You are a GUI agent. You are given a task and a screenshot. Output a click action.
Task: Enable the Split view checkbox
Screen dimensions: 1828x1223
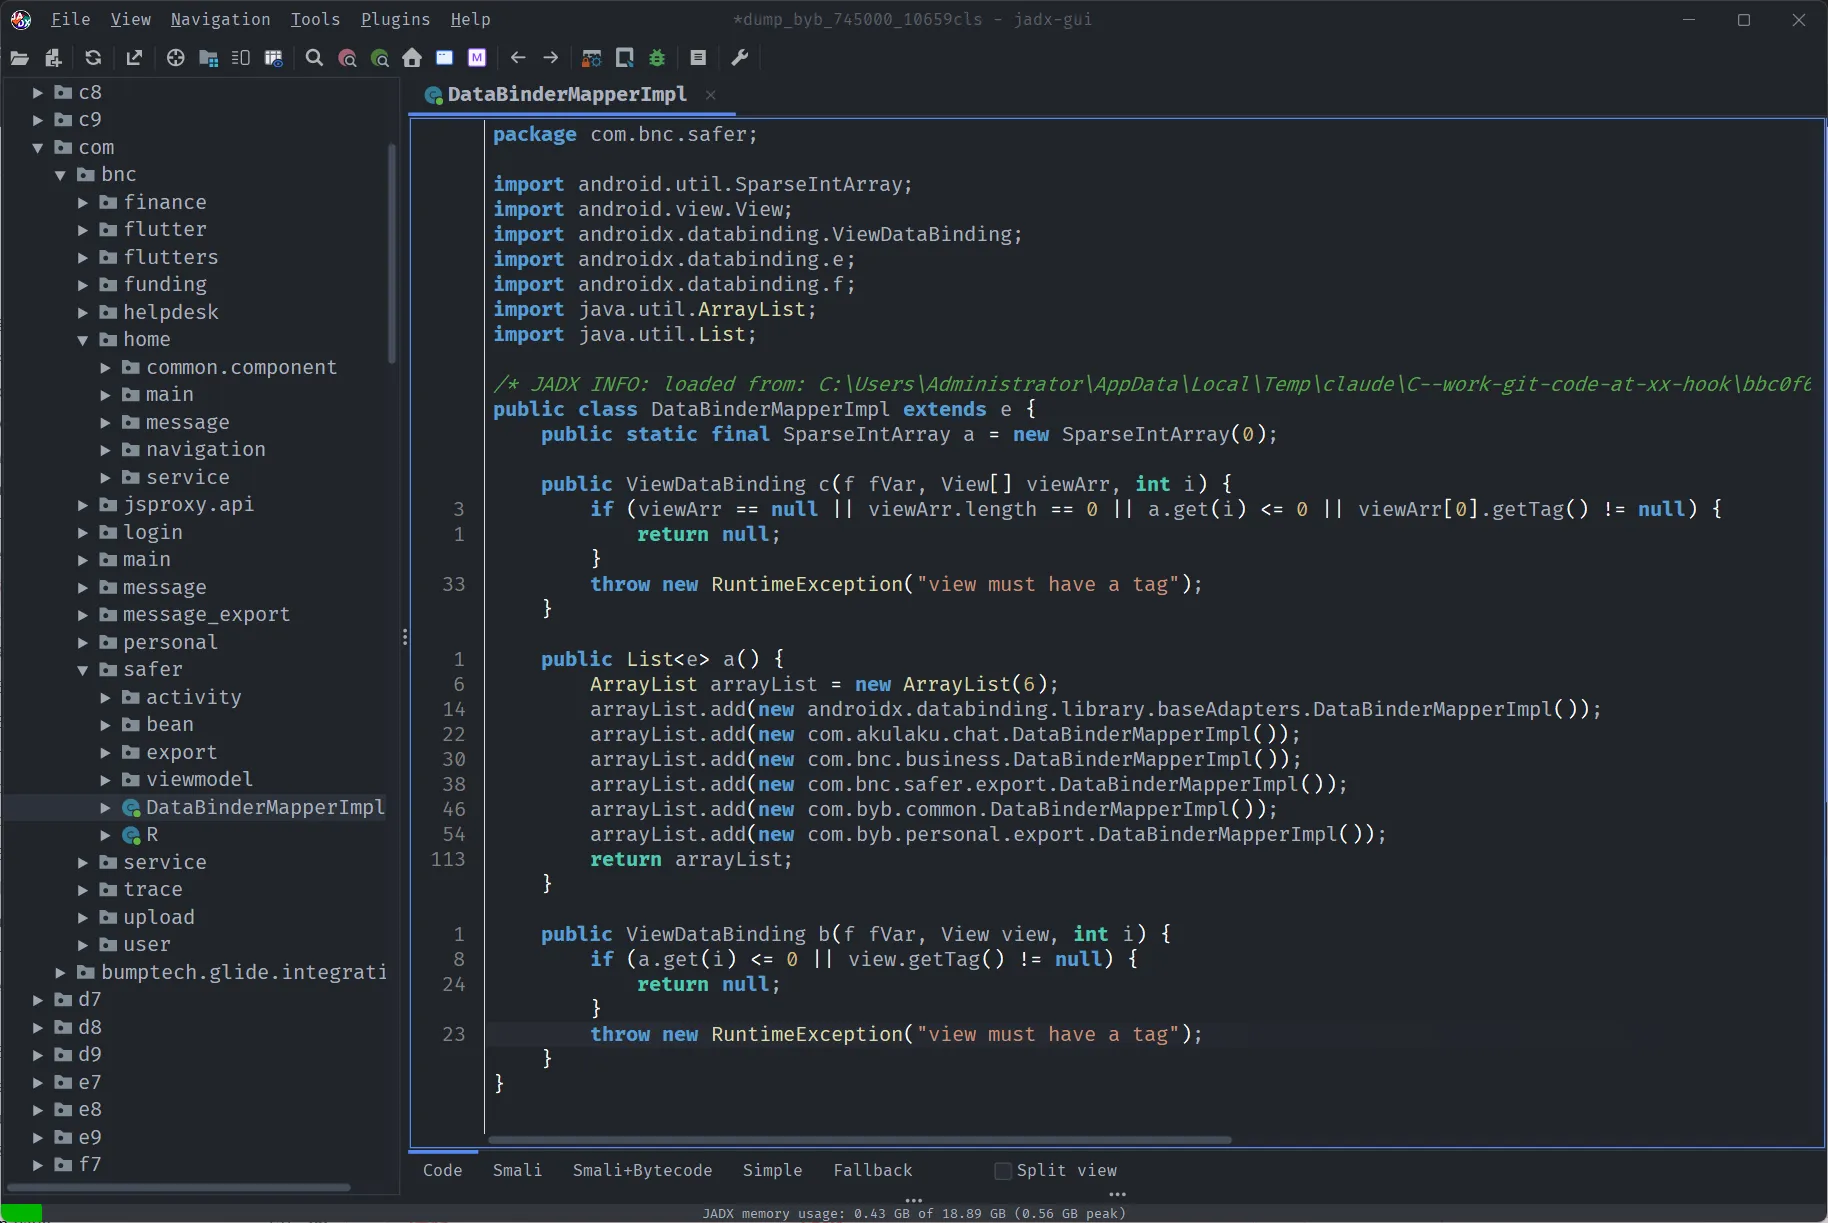(1002, 1171)
